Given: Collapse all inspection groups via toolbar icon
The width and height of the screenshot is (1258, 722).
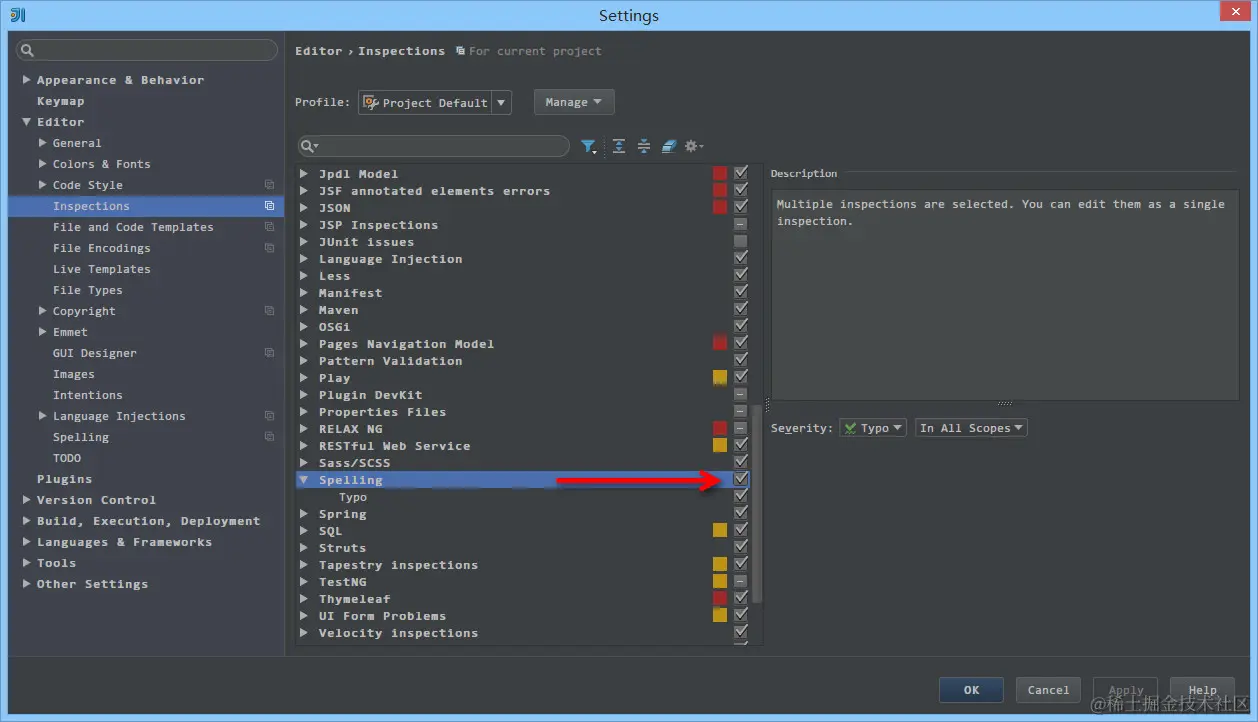Looking at the screenshot, I should pos(645,146).
